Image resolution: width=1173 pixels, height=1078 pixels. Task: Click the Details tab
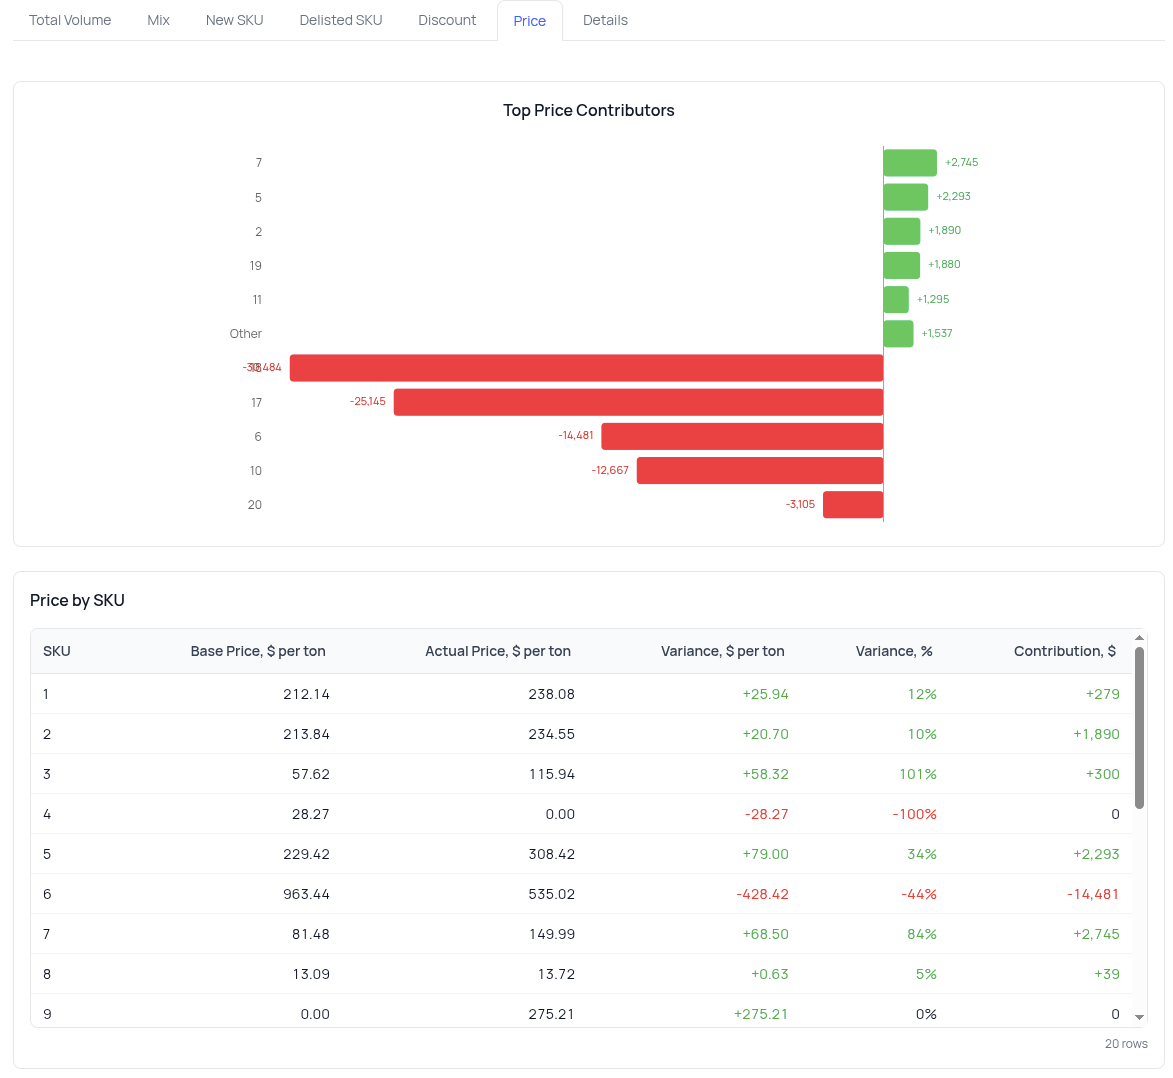pyautogui.click(x=605, y=20)
